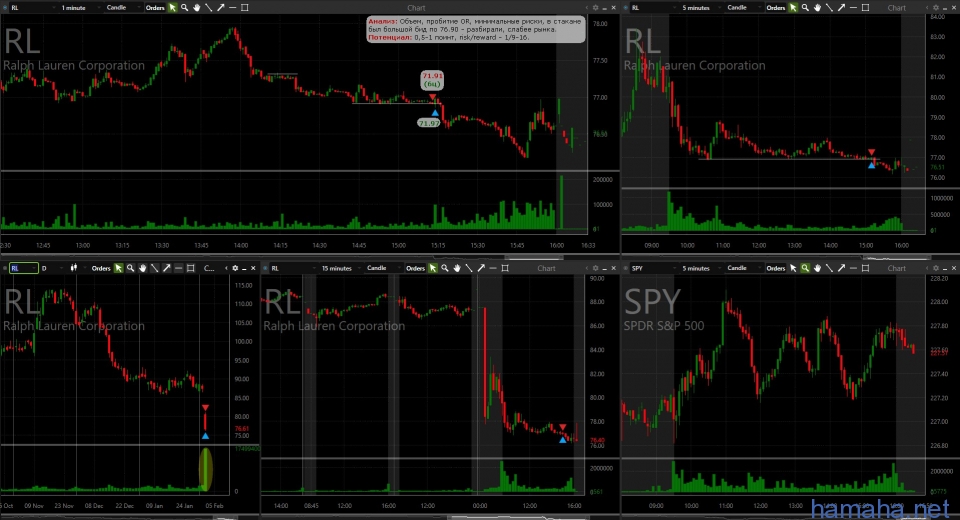960x520 pixels.
Task: Open the D timeframe dropdown in daily chart
Action: tap(52, 268)
